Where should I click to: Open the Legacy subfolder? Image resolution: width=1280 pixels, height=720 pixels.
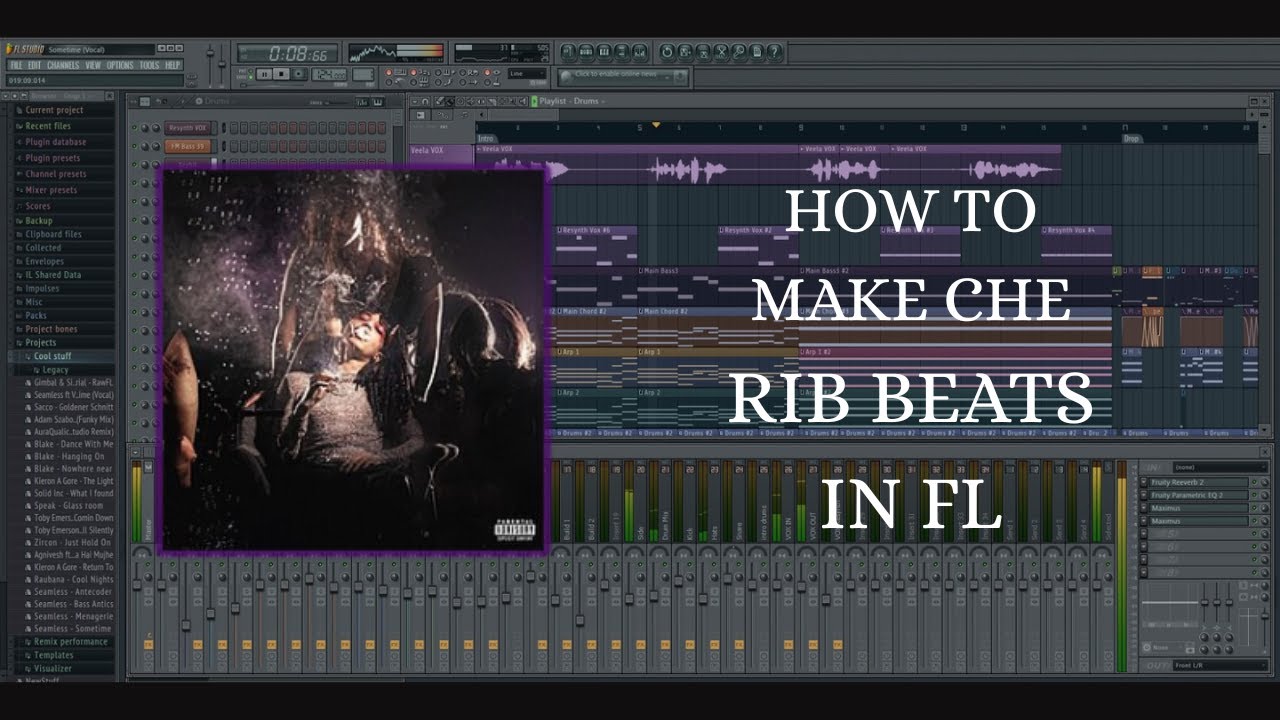(x=55, y=370)
